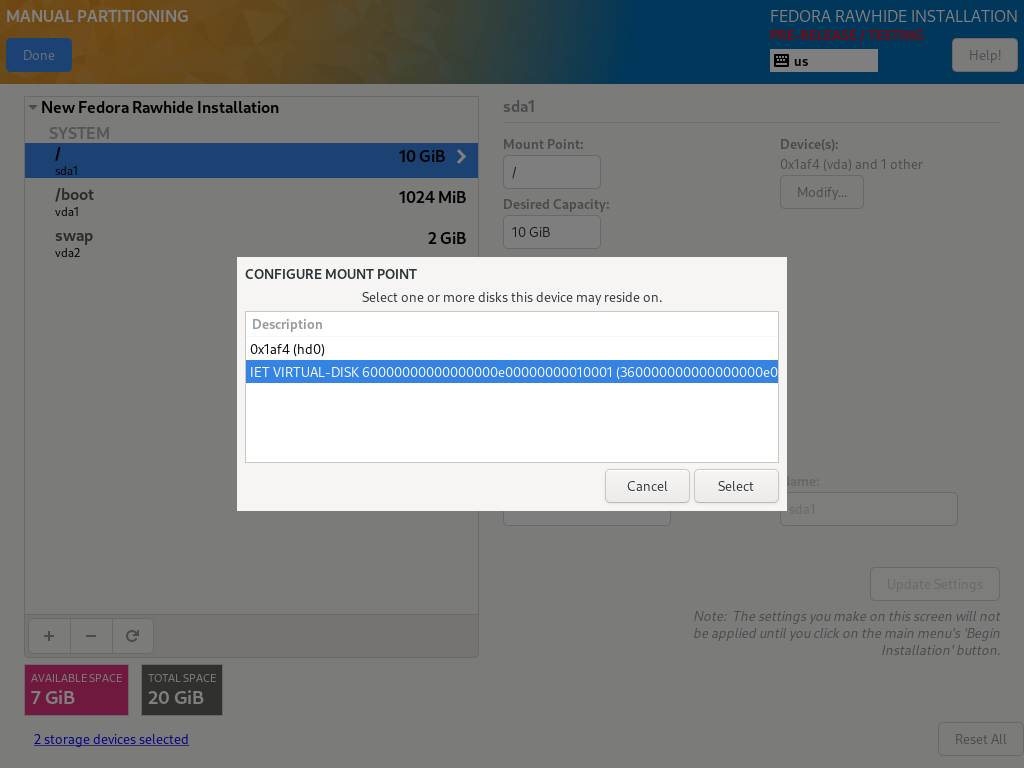Click the Name field containing sda1
Screen dimensions: 1024x768
tap(869, 509)
